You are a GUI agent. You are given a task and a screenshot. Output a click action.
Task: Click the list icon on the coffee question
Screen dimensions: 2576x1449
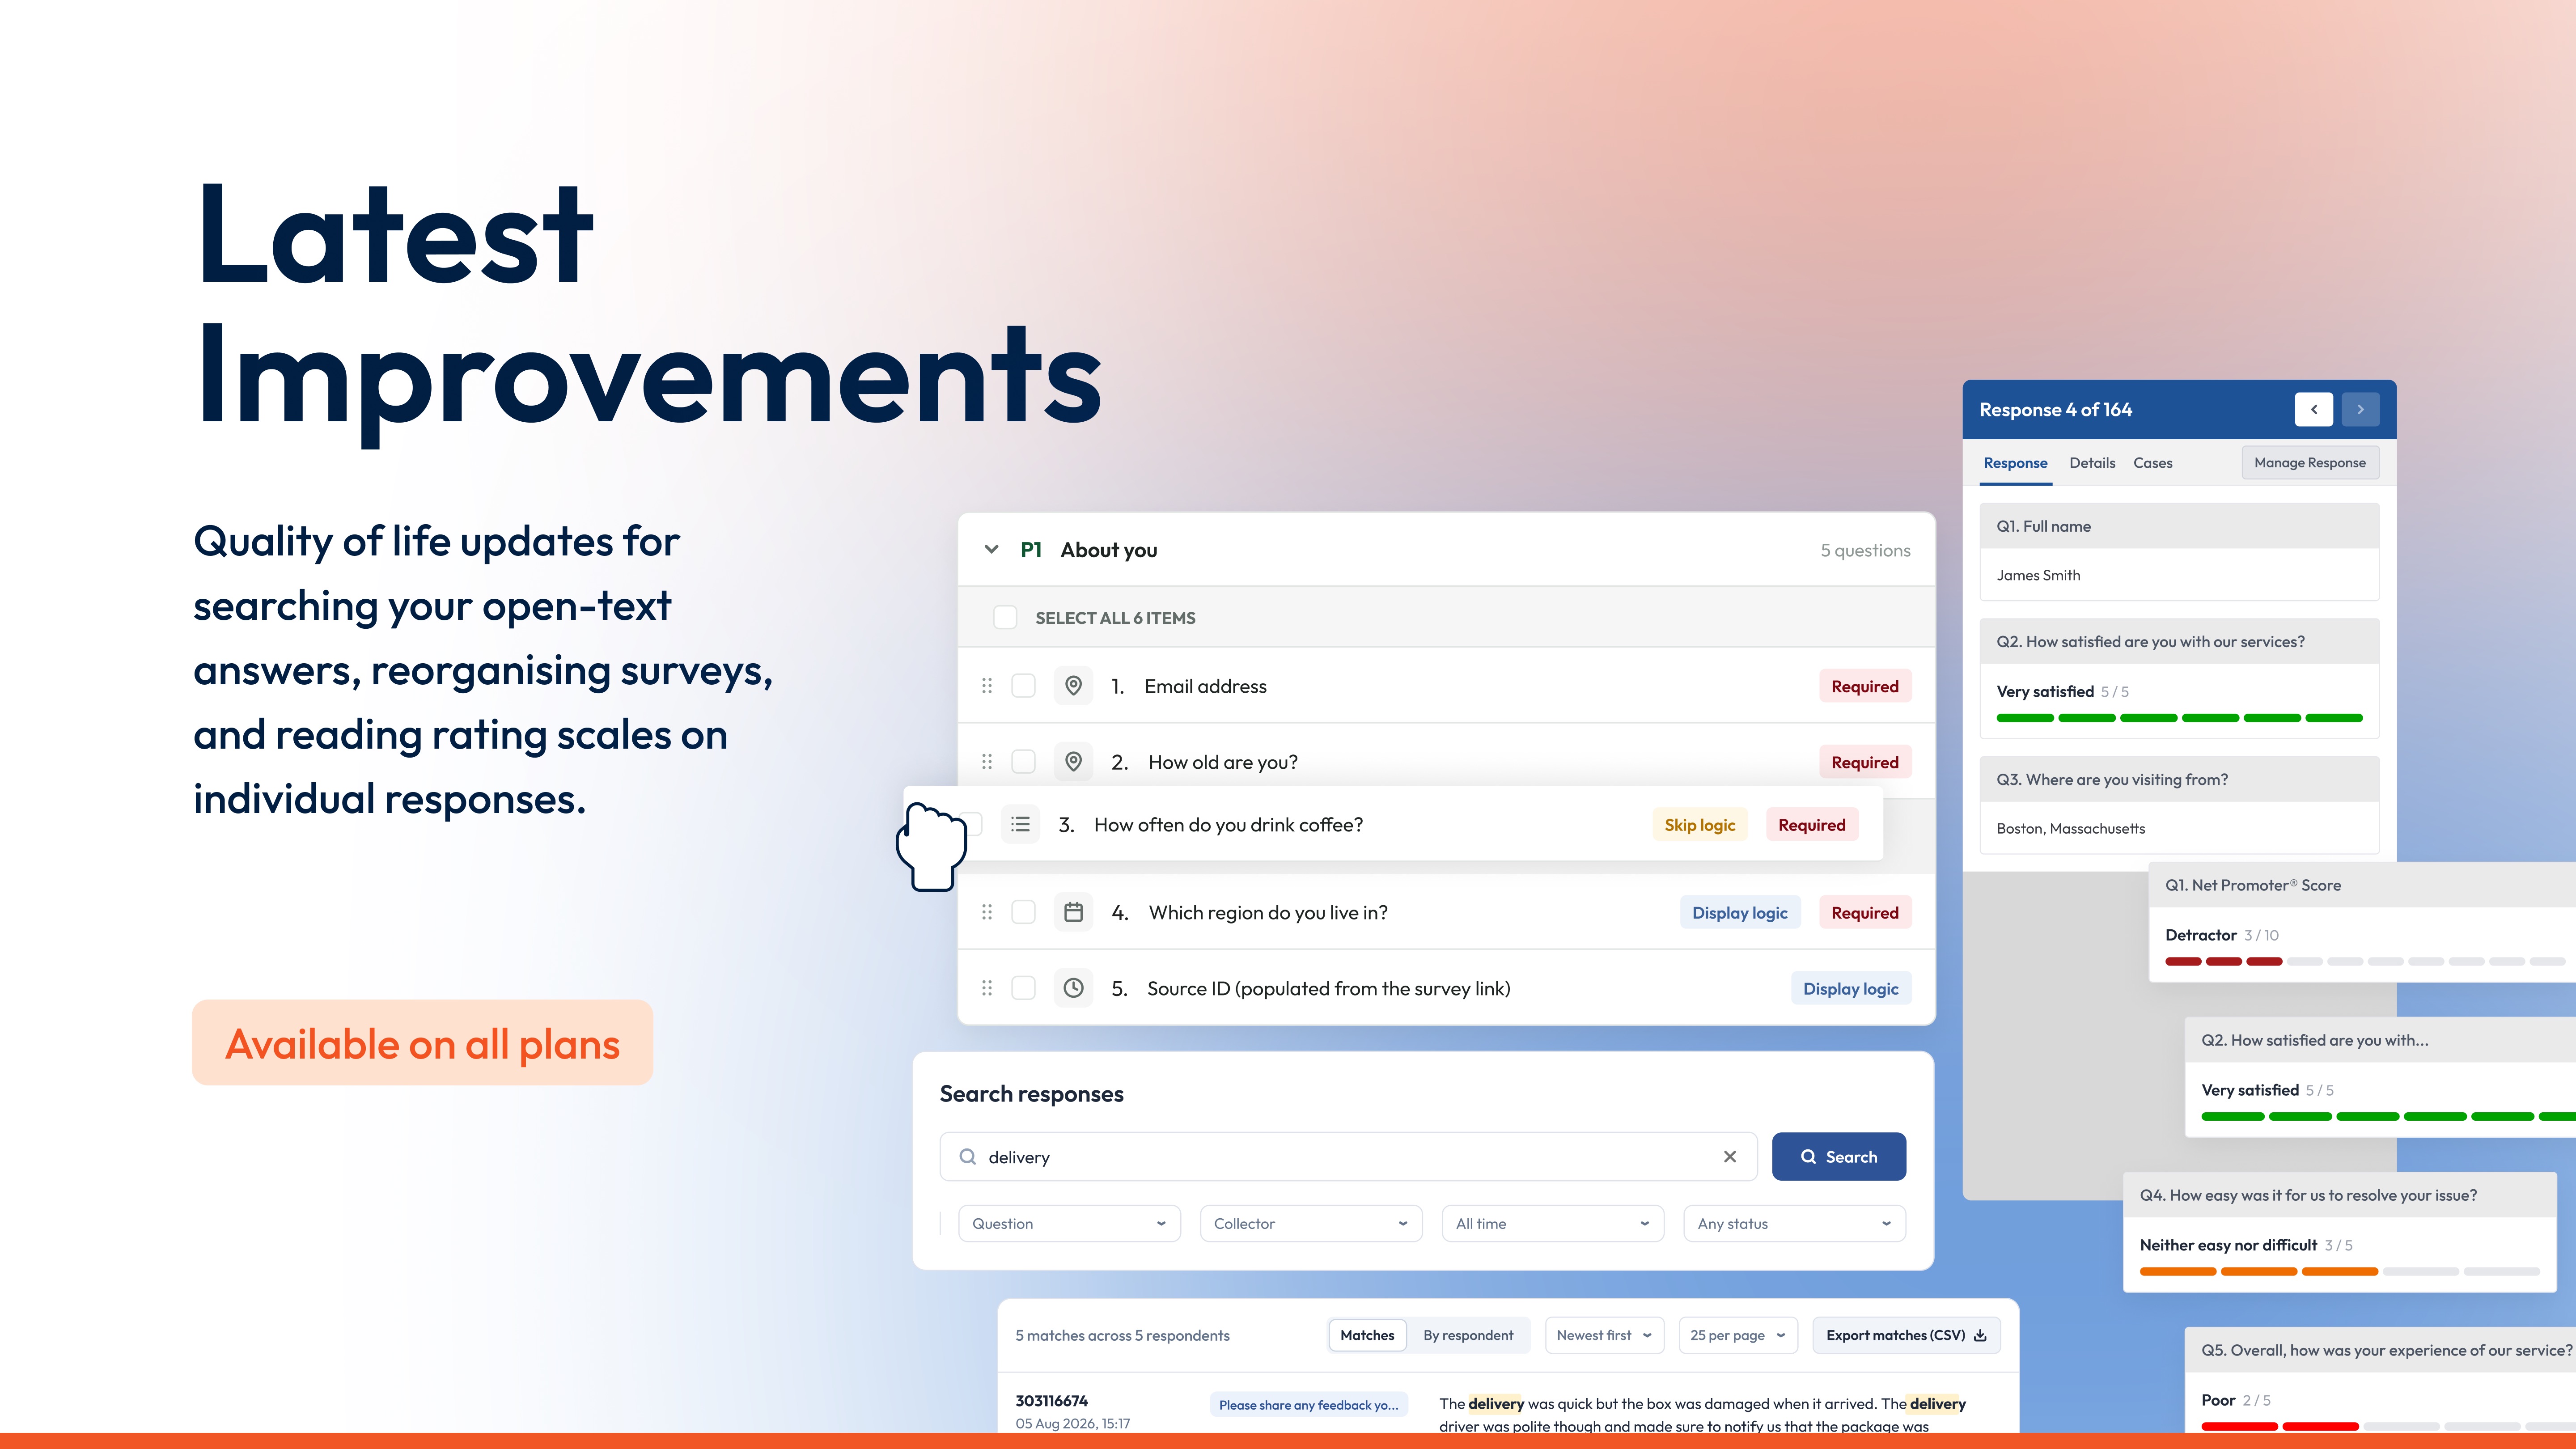pyautogui.click(x=1020, y=824)
